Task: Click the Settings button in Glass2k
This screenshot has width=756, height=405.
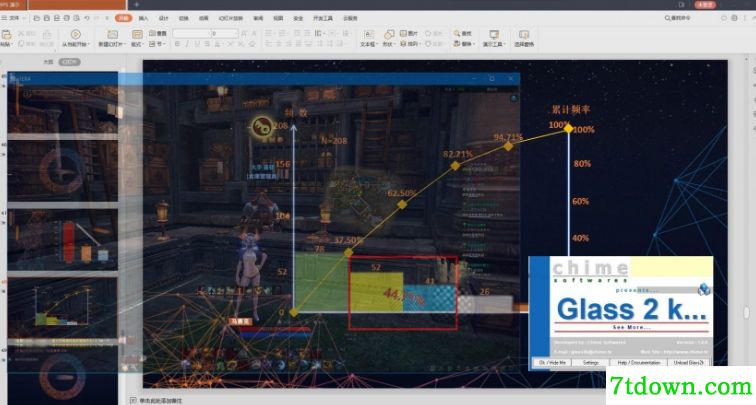Action: click(x=591, y=363)
